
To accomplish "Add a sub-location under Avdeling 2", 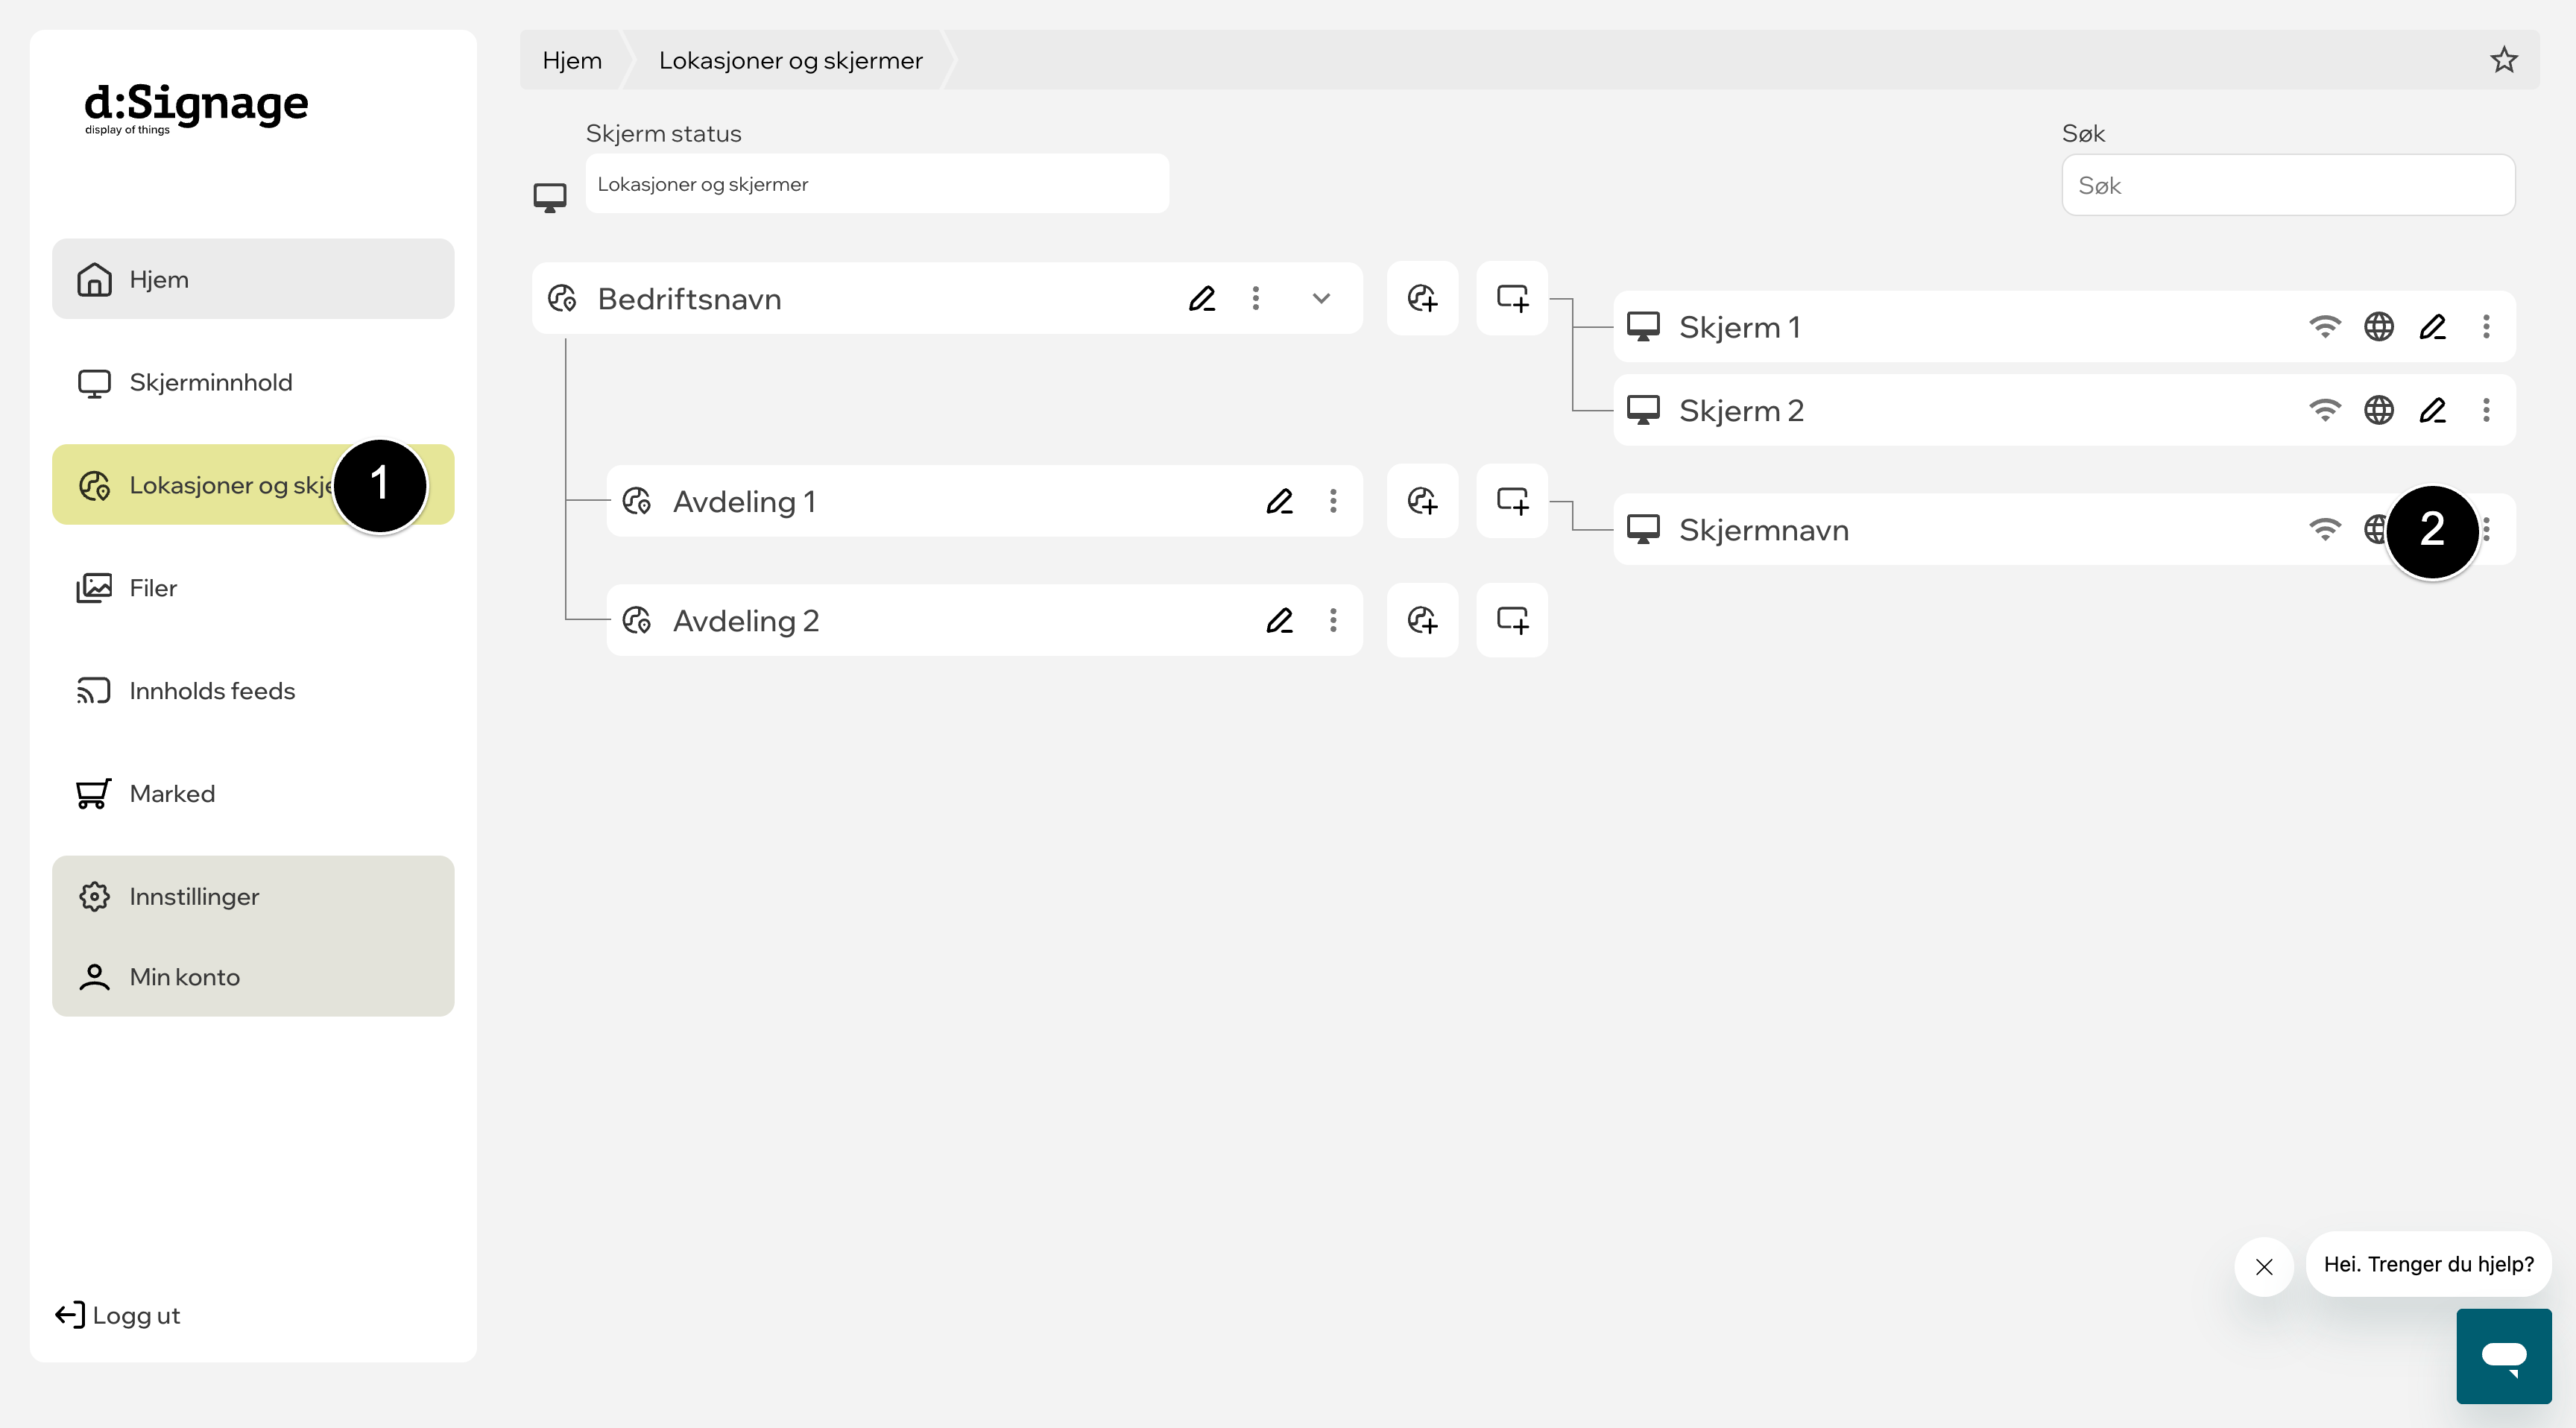I will [1422, 620].
